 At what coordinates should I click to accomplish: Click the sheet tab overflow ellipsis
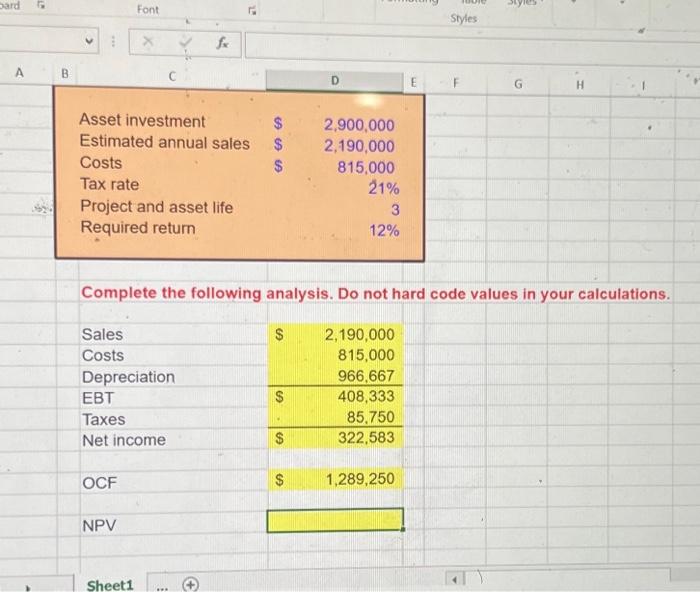pyautogui.click(x=162, y=587)
